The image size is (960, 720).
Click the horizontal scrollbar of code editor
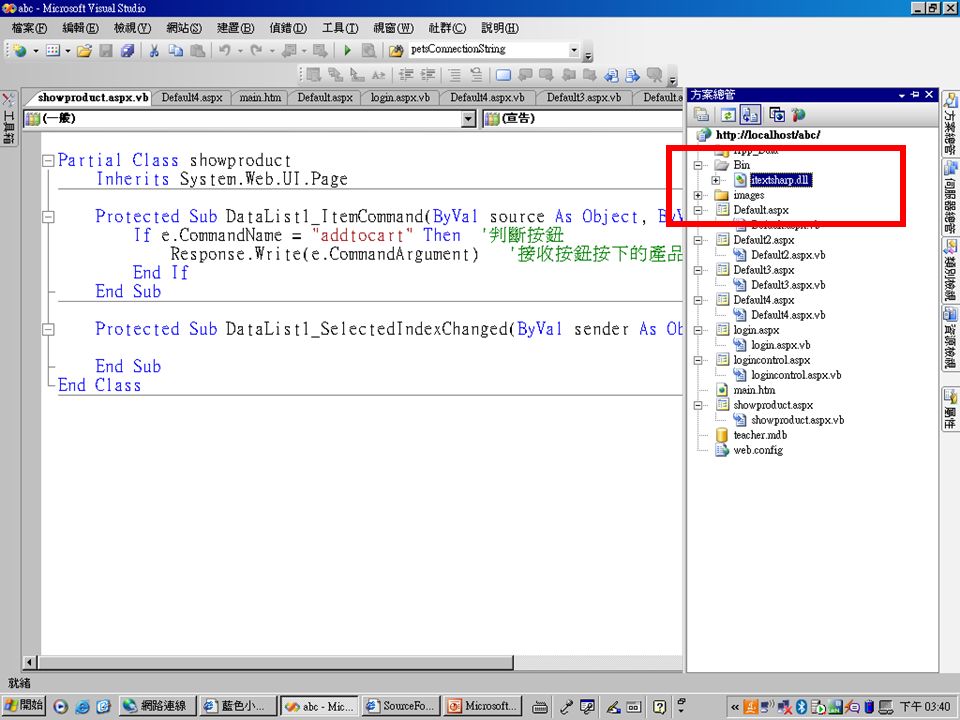tap(276, 662)
